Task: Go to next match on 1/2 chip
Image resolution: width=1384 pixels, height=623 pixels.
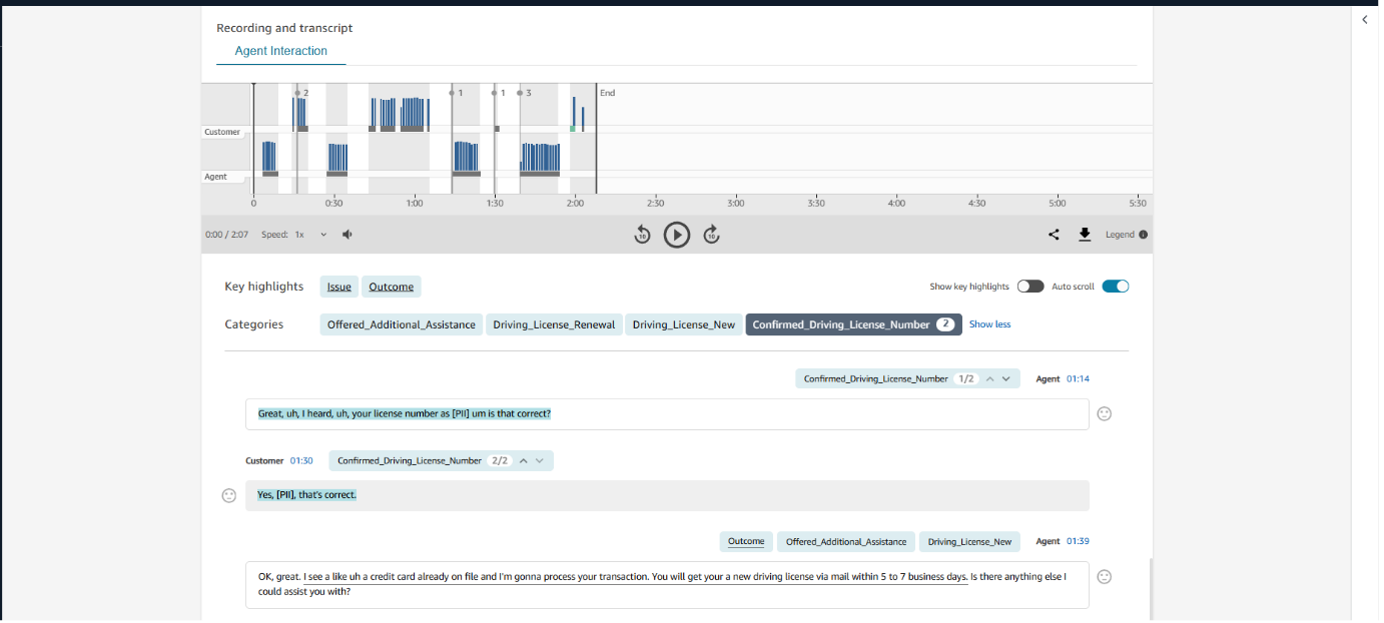Action: point(1007,379)
